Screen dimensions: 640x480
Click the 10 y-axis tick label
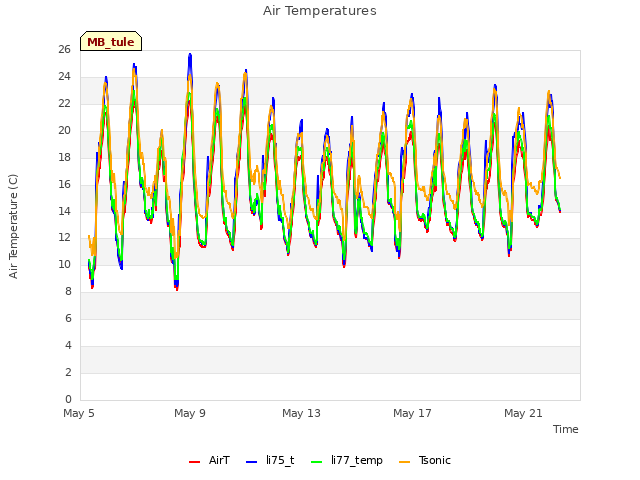[x=64, y=264]
